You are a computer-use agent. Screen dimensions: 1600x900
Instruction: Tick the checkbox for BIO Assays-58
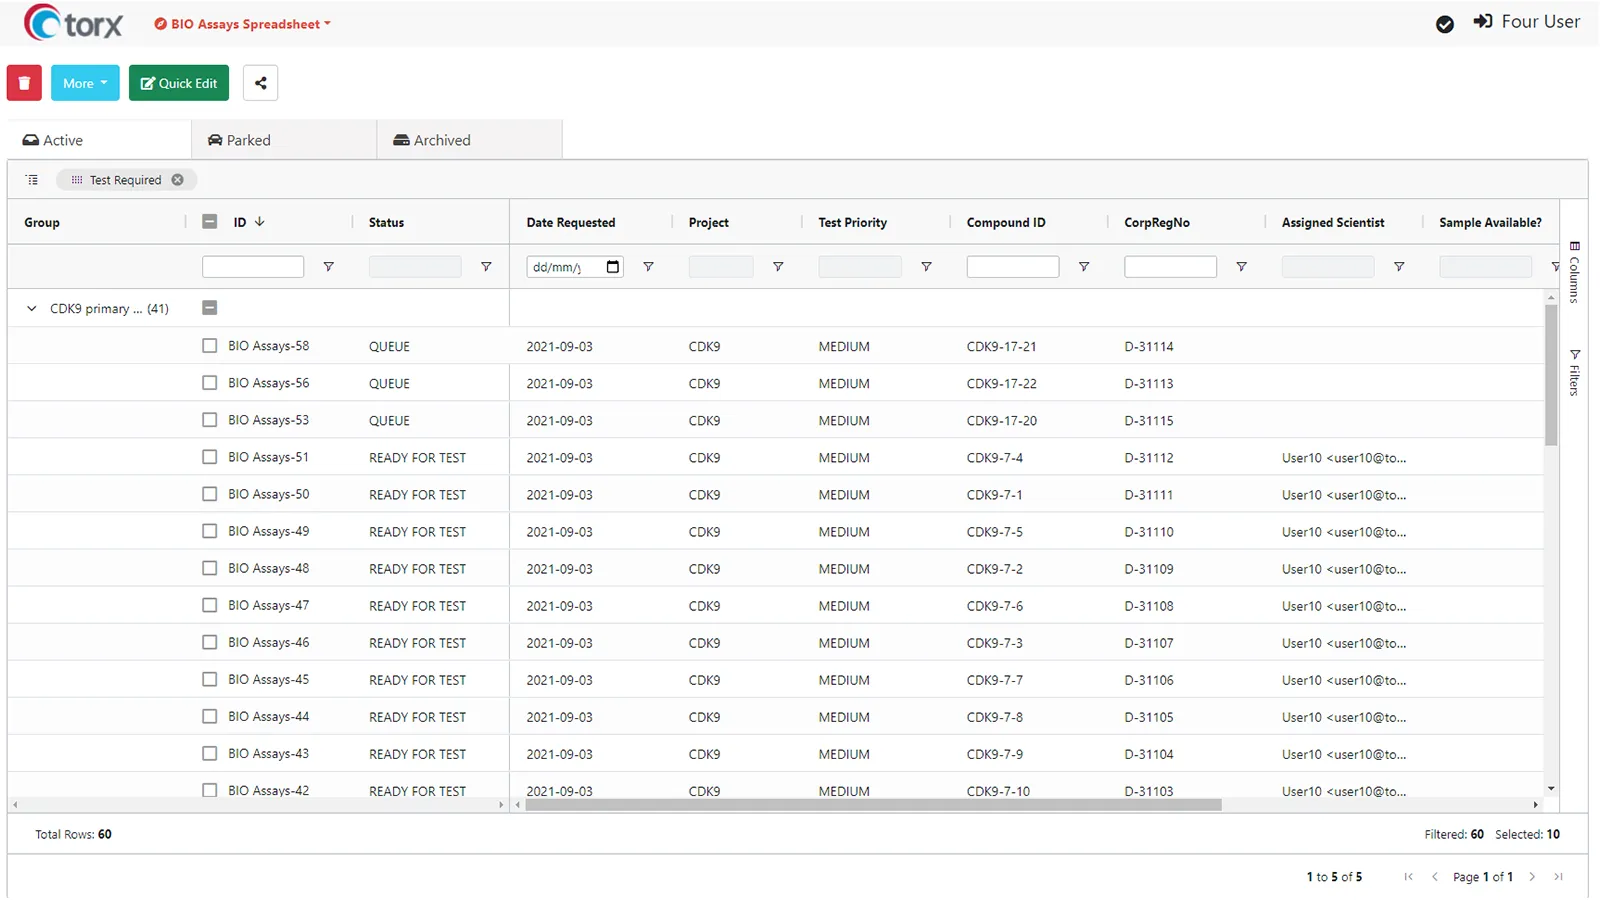[209, 346]
